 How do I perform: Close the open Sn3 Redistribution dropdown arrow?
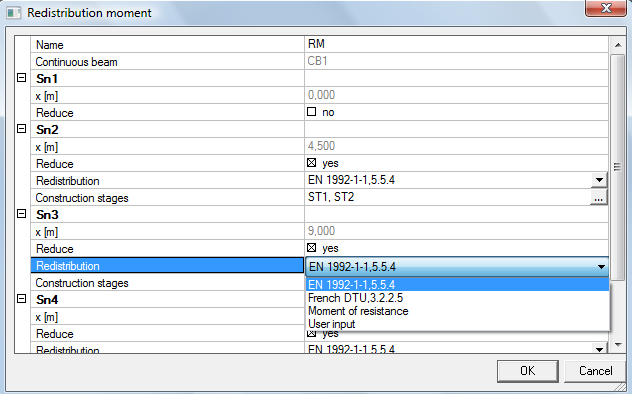601,267
